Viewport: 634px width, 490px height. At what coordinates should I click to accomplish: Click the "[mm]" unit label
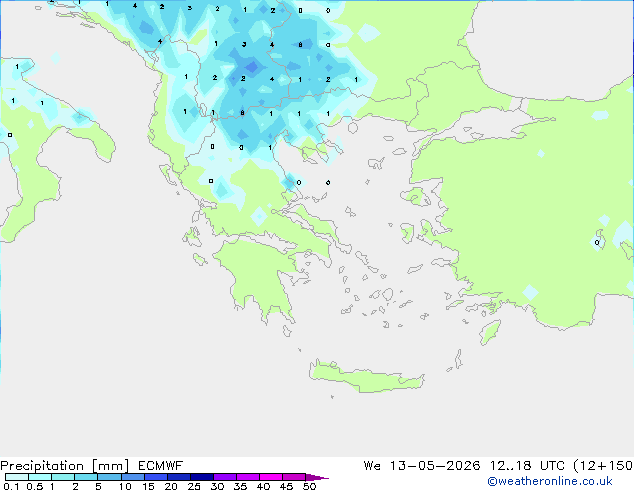pyautogui.click(x=110, y=466)
